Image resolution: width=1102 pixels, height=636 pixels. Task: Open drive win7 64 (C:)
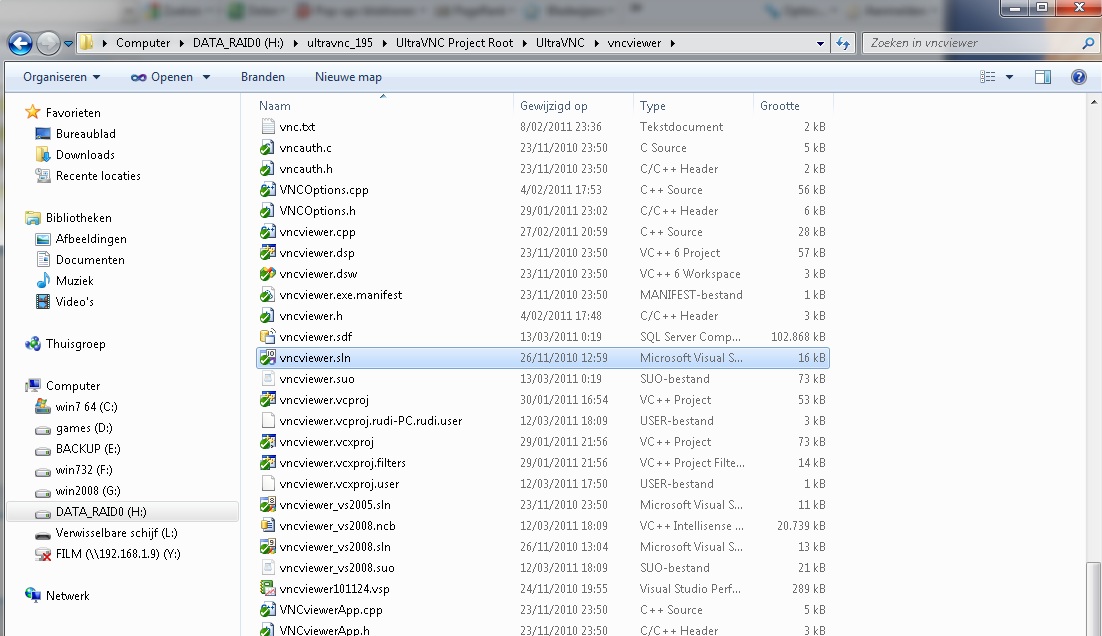click(86, 407)
